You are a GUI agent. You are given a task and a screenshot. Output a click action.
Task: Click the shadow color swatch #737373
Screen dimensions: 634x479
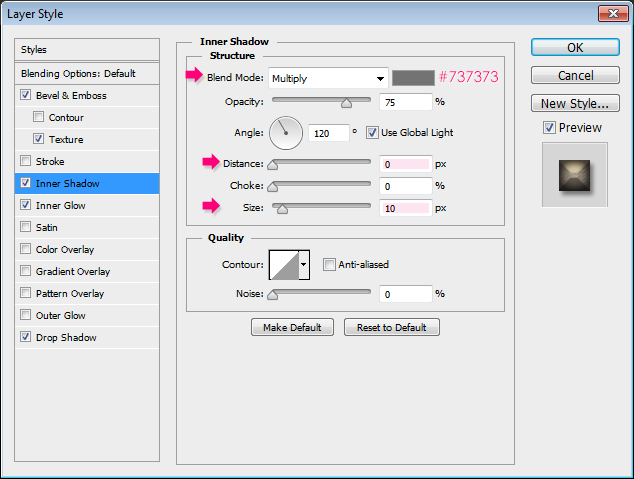pos(413,78)
